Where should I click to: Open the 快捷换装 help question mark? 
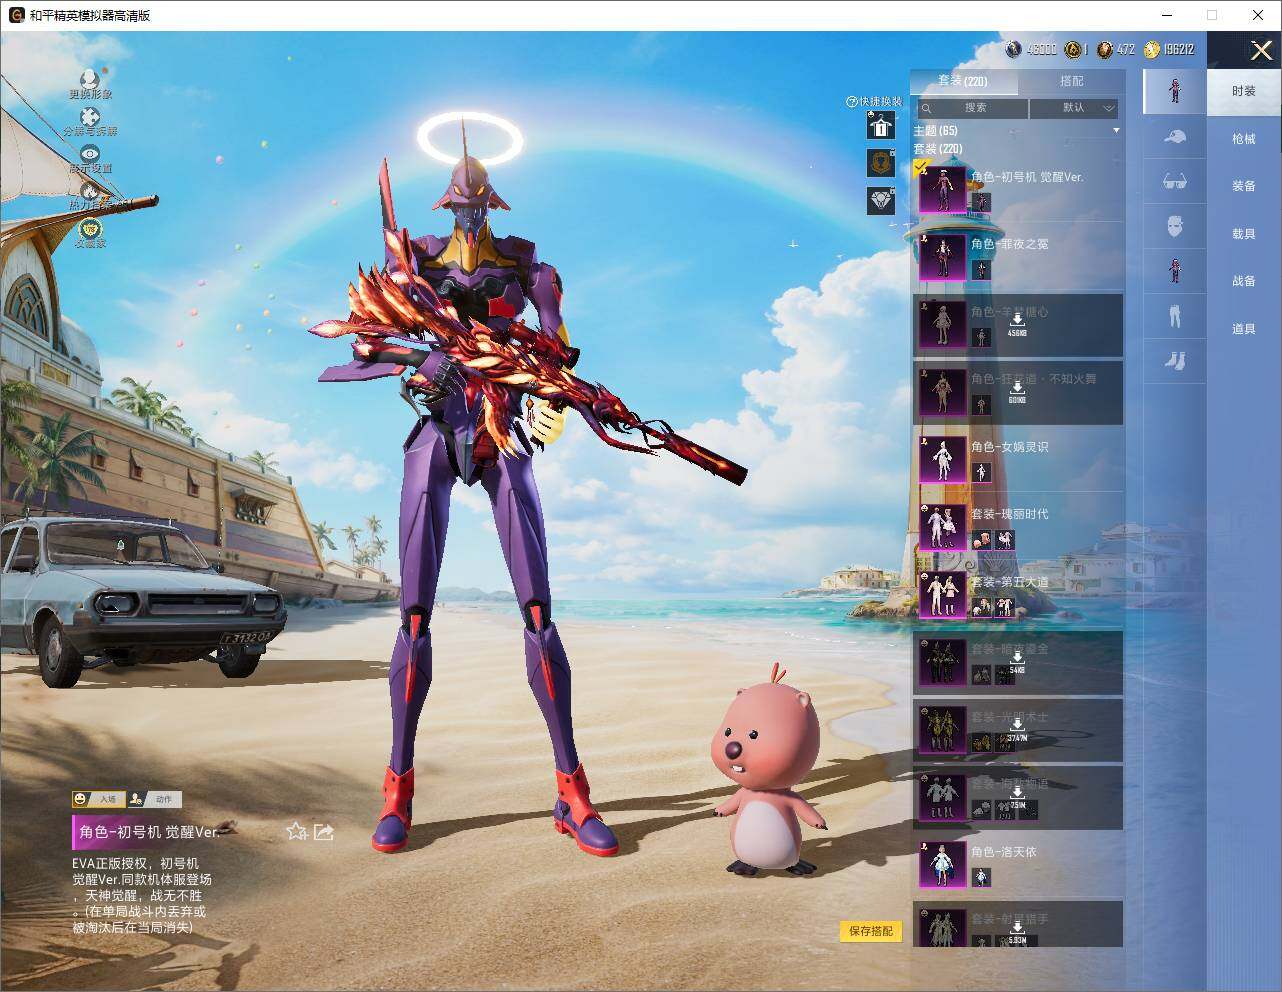pyautogui.click(x=852, y=102)
